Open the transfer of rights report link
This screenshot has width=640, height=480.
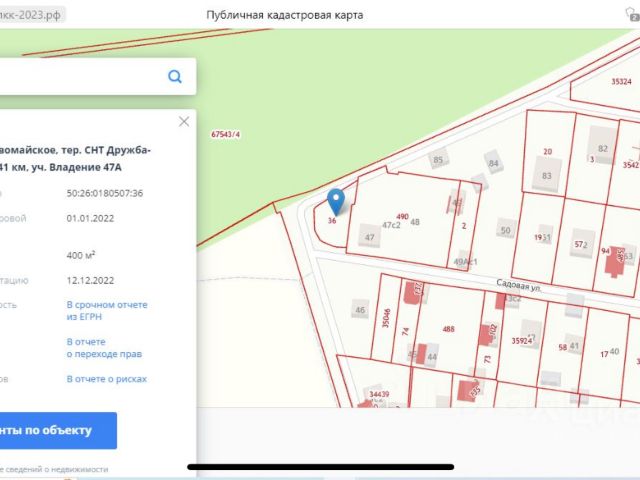tap(104, 348)
